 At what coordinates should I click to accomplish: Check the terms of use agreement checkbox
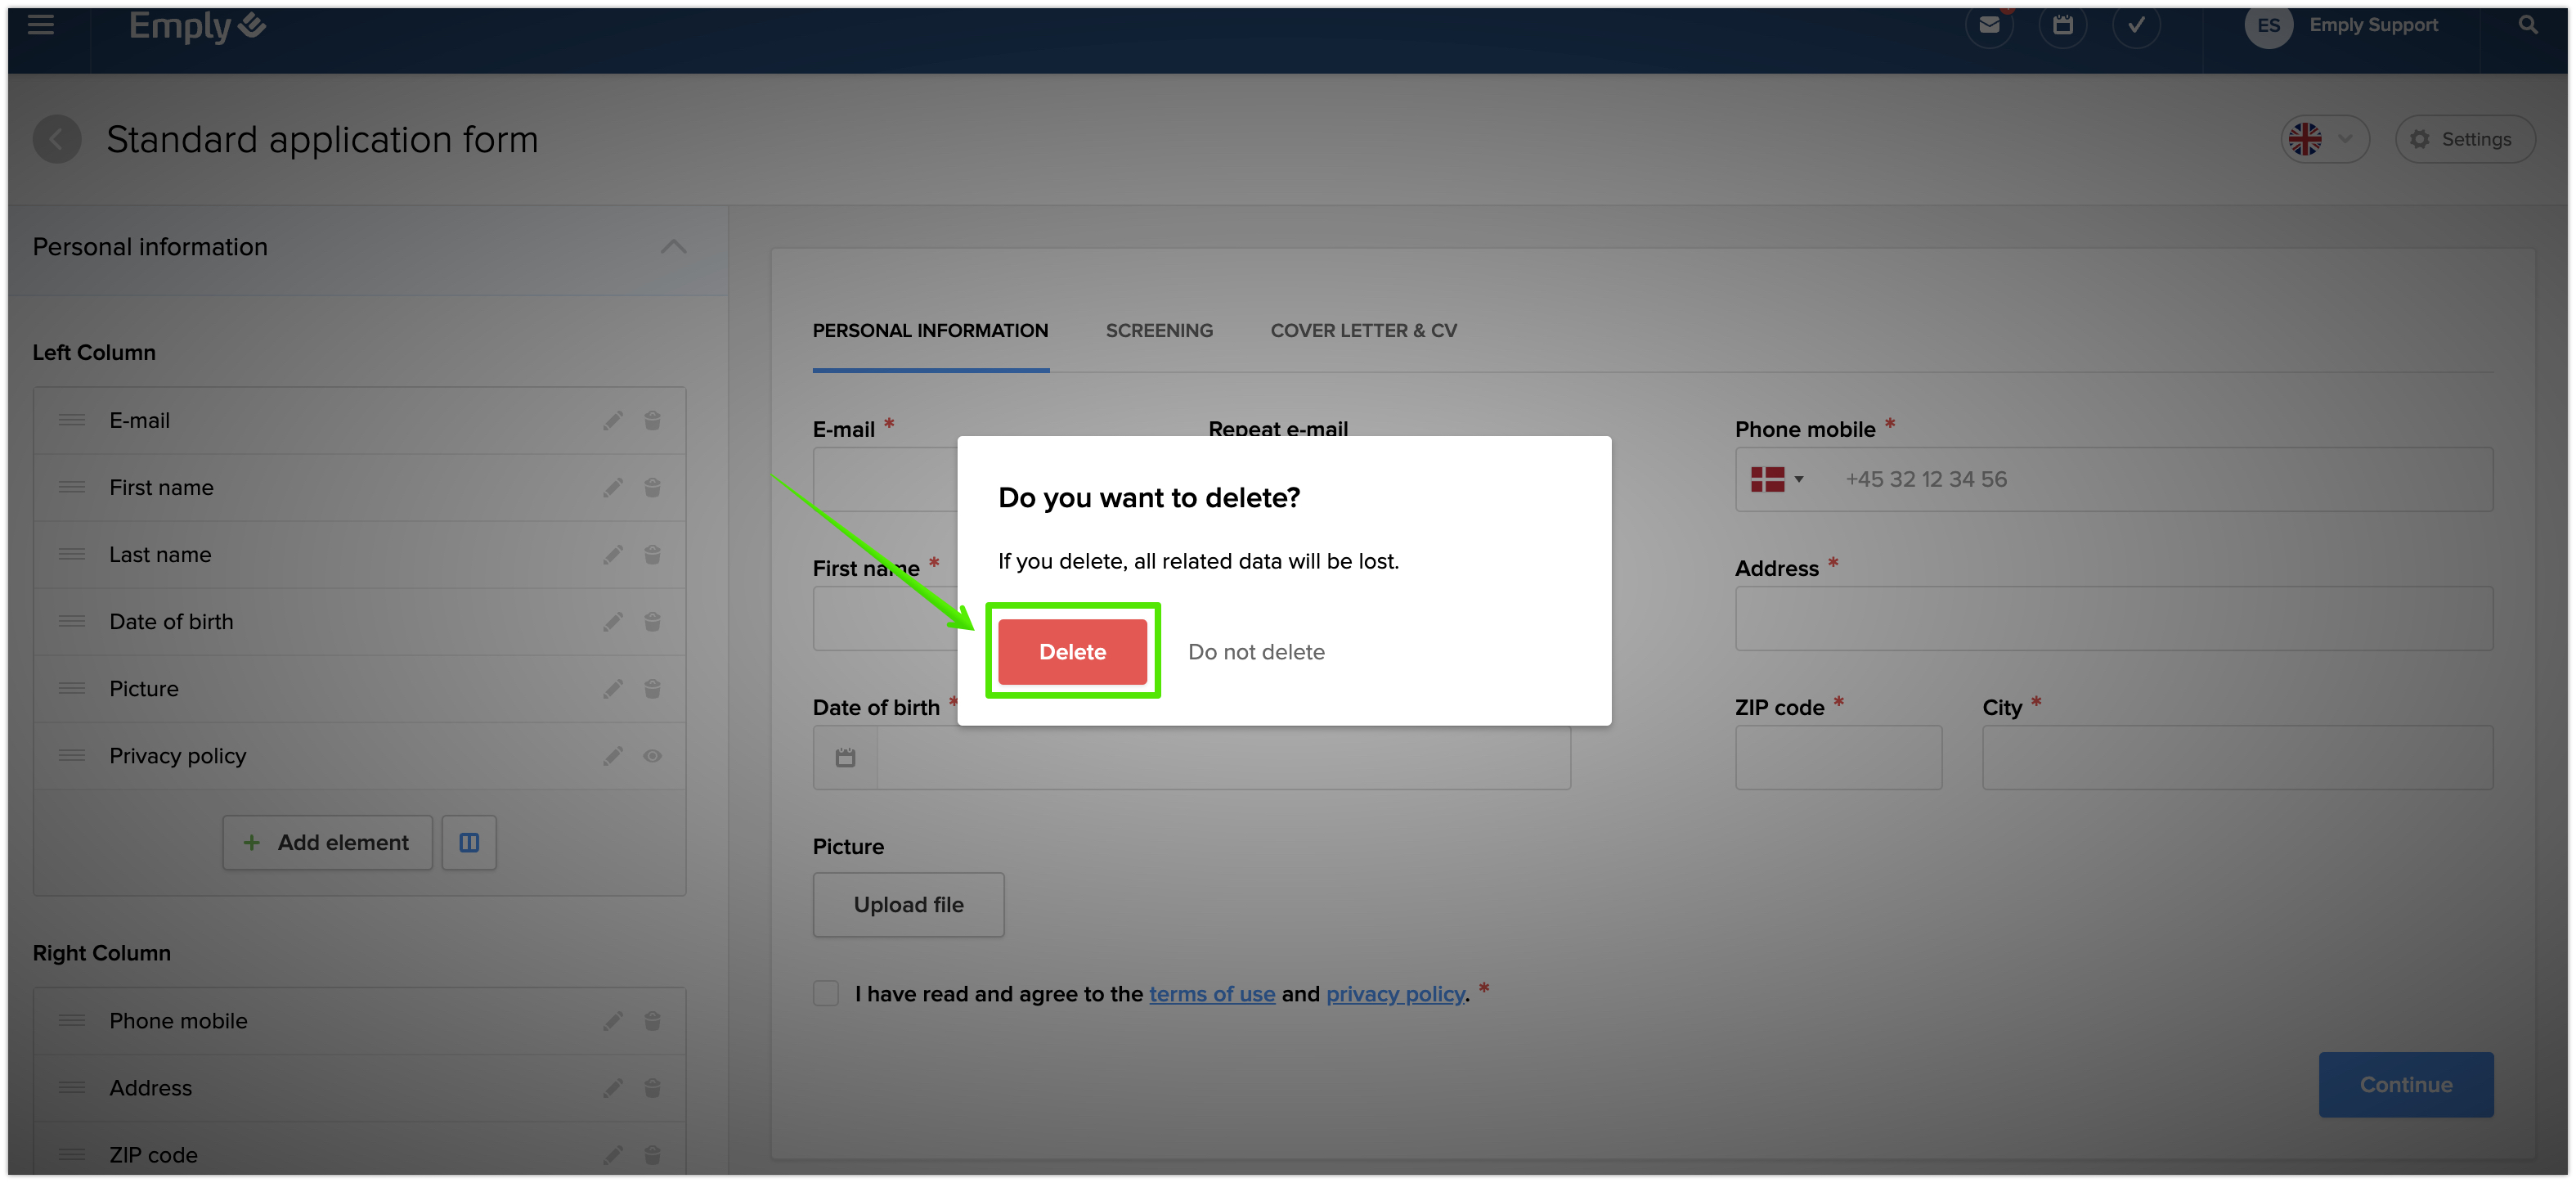coord(826,993)
